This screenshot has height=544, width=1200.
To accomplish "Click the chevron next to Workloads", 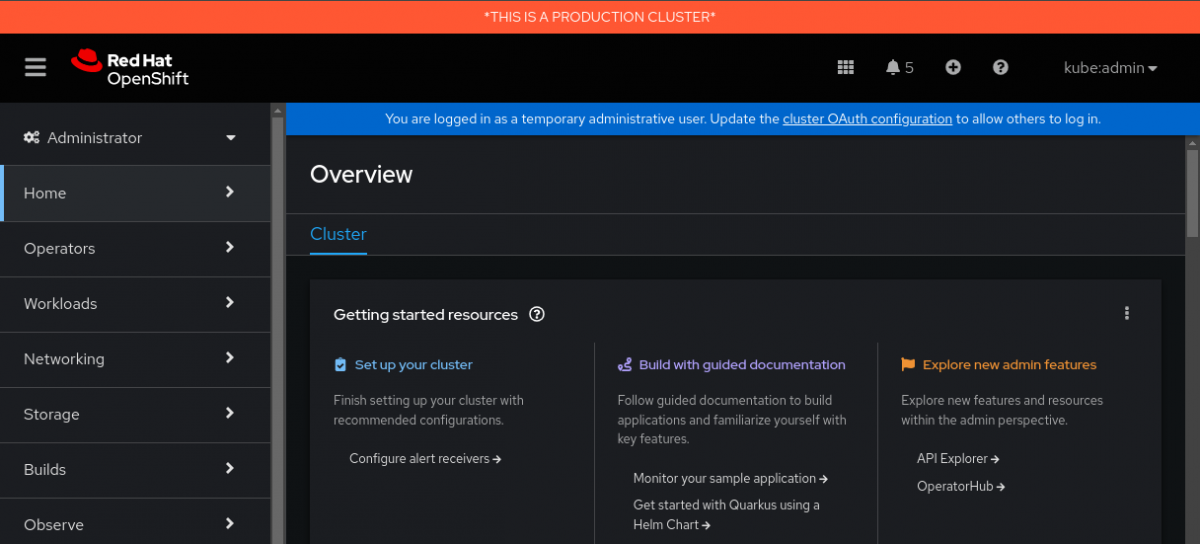I will 230,302.
